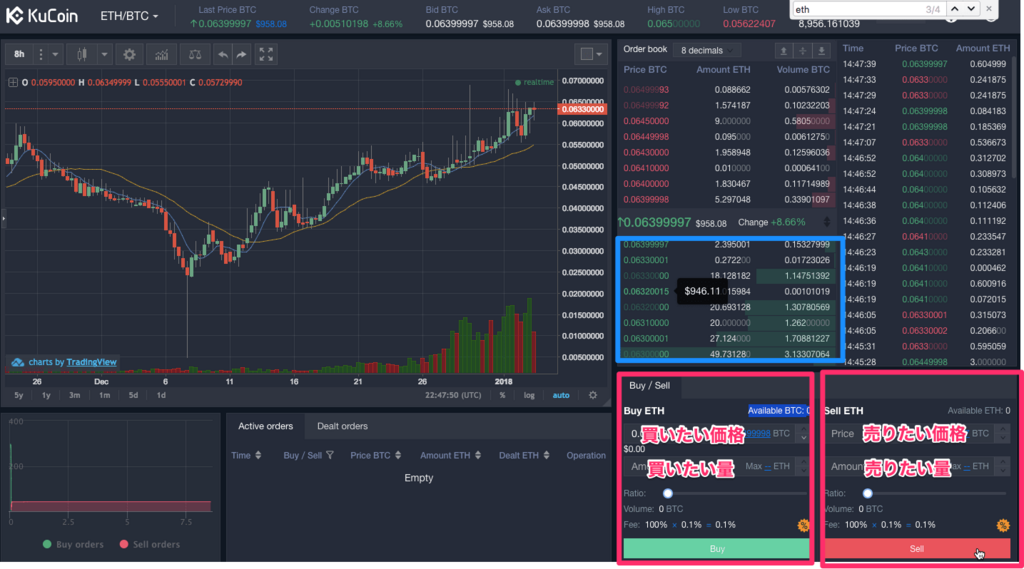Select the Active orders tab
The image size is (1024, 569).
coord(265,426)
